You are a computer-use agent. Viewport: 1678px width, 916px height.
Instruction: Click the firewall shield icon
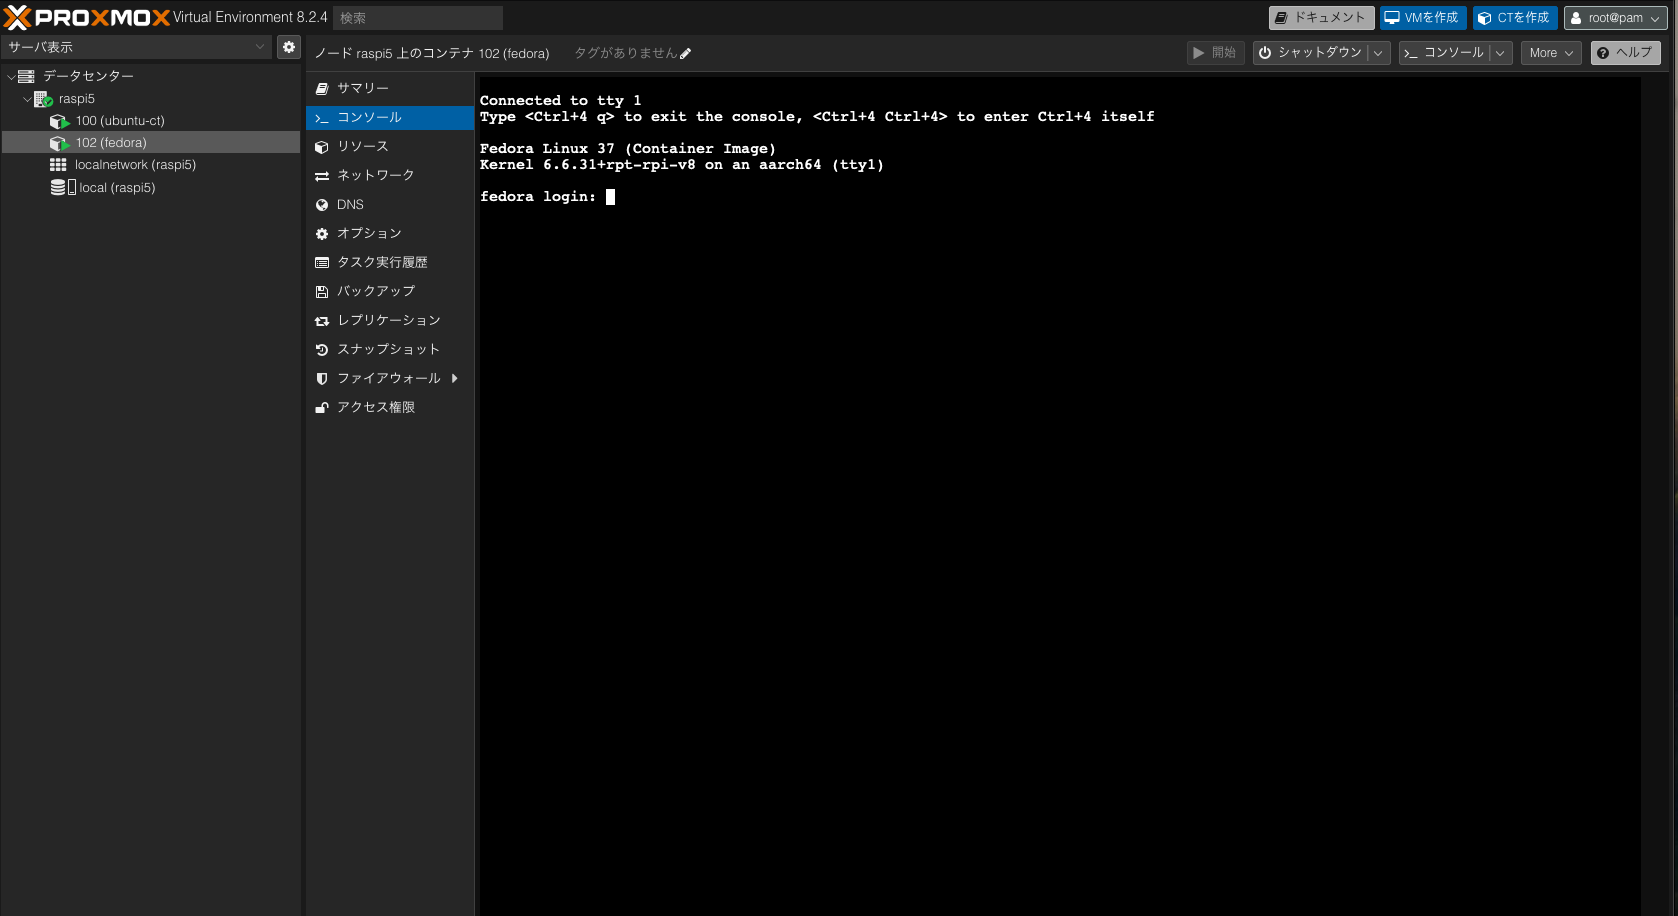click(x=322, y=379)
